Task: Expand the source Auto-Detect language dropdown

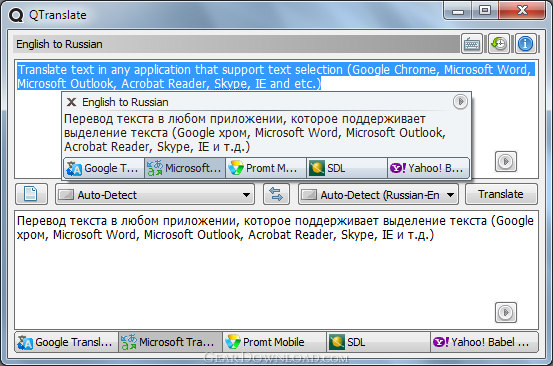Action: [x=155, y=194]
